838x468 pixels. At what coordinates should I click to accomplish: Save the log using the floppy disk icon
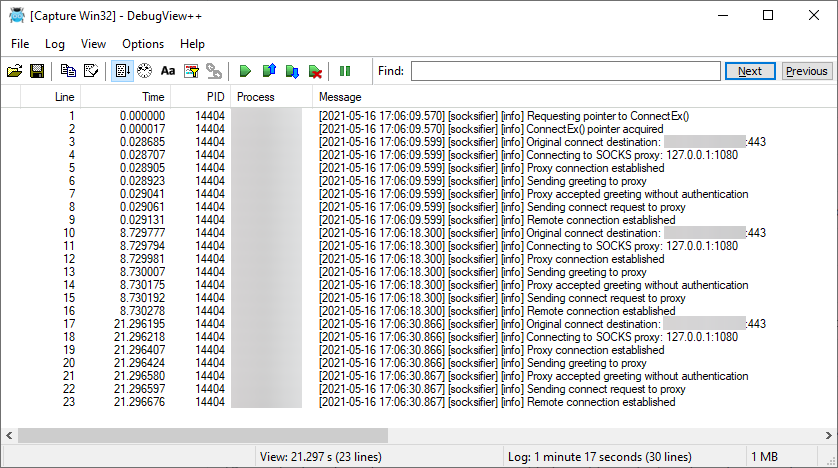pos(37,71)
